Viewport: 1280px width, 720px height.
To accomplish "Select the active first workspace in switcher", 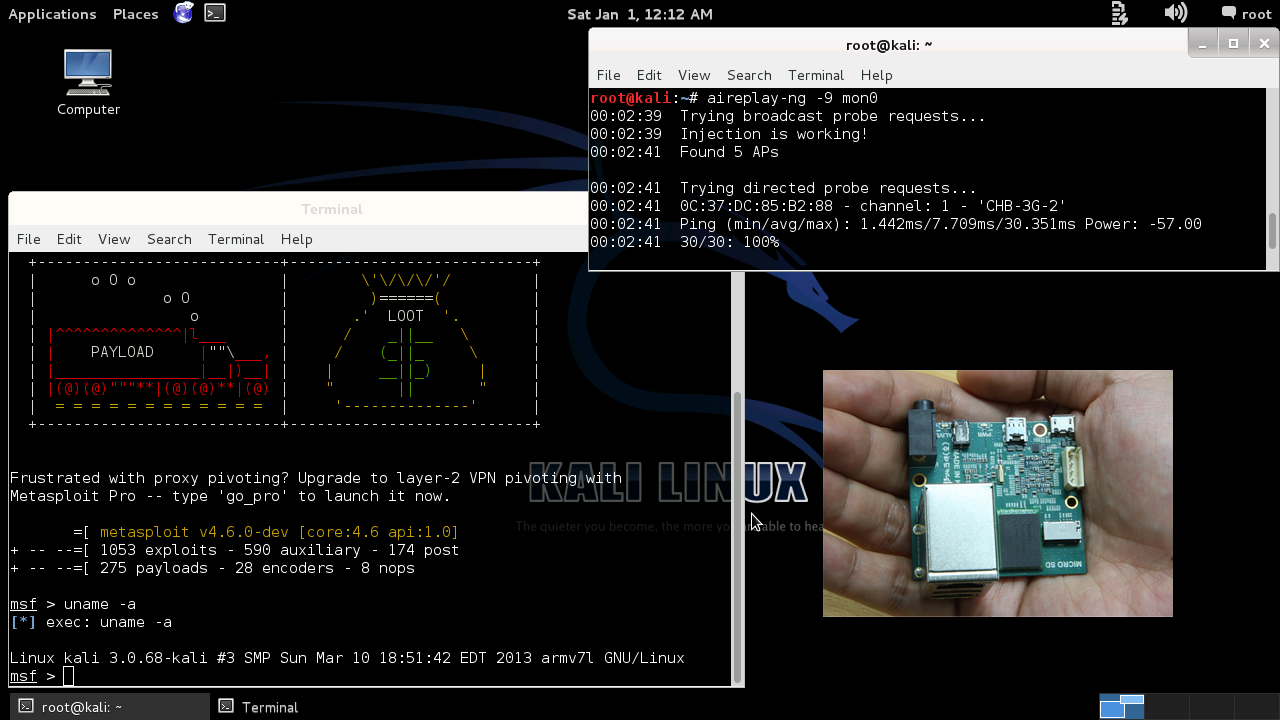I will tap(1122, 706).
